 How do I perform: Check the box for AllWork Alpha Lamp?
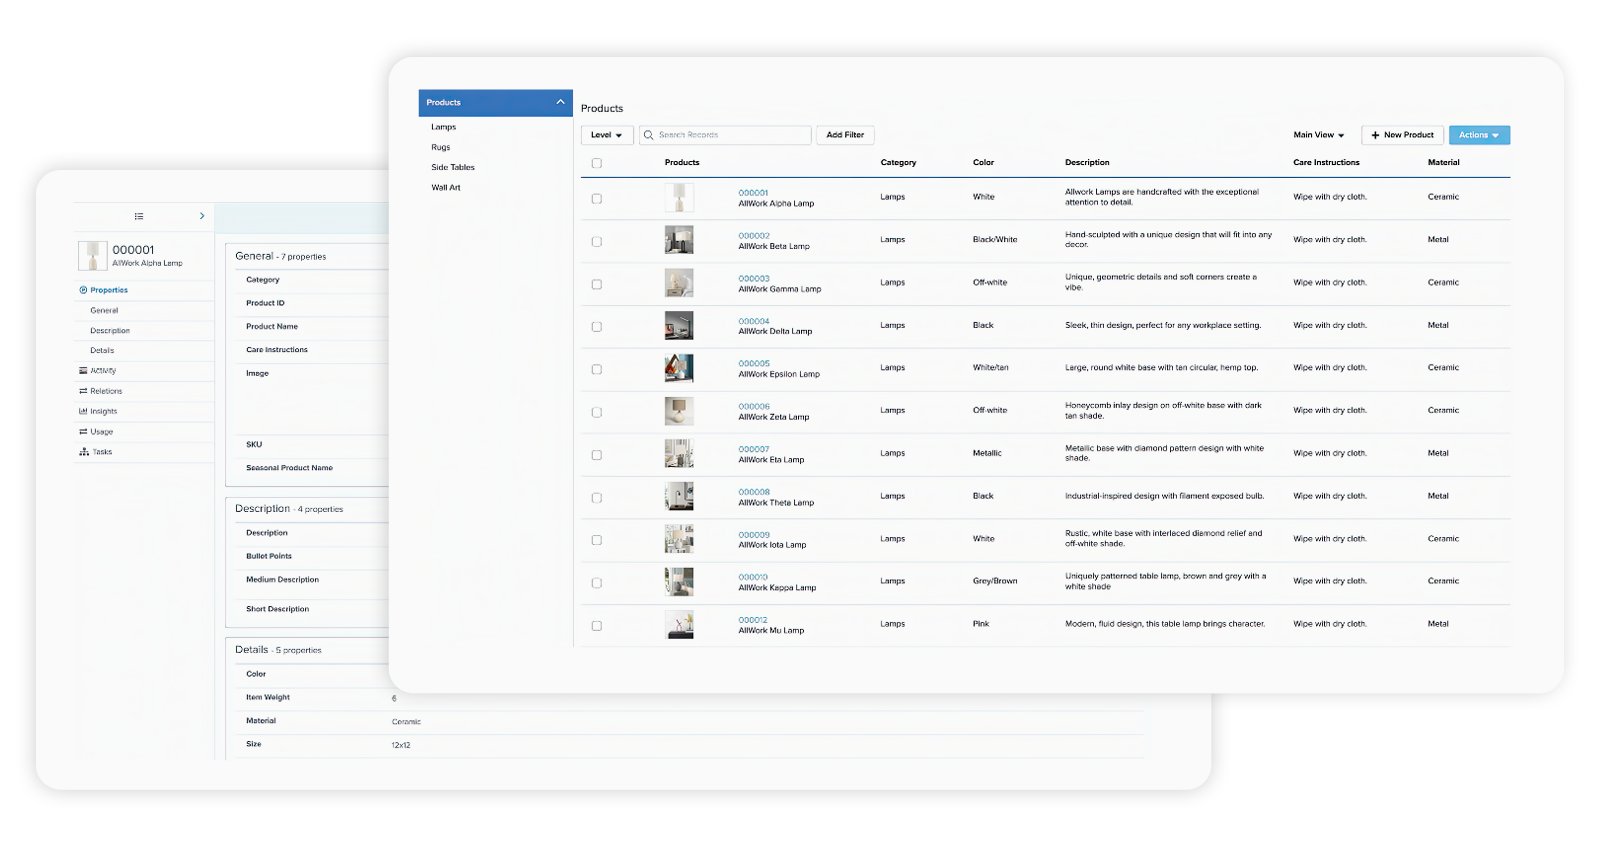(x=597, y=199)
